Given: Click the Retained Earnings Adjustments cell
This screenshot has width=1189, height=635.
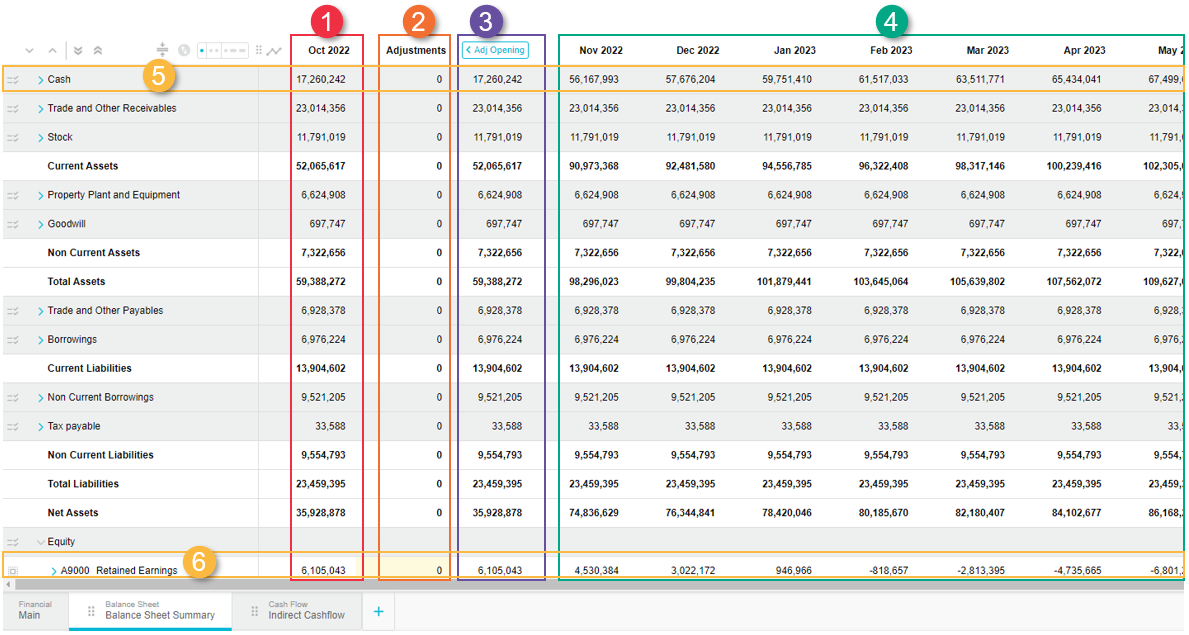Looking at the screenshot, I should (x=414, y=571).
